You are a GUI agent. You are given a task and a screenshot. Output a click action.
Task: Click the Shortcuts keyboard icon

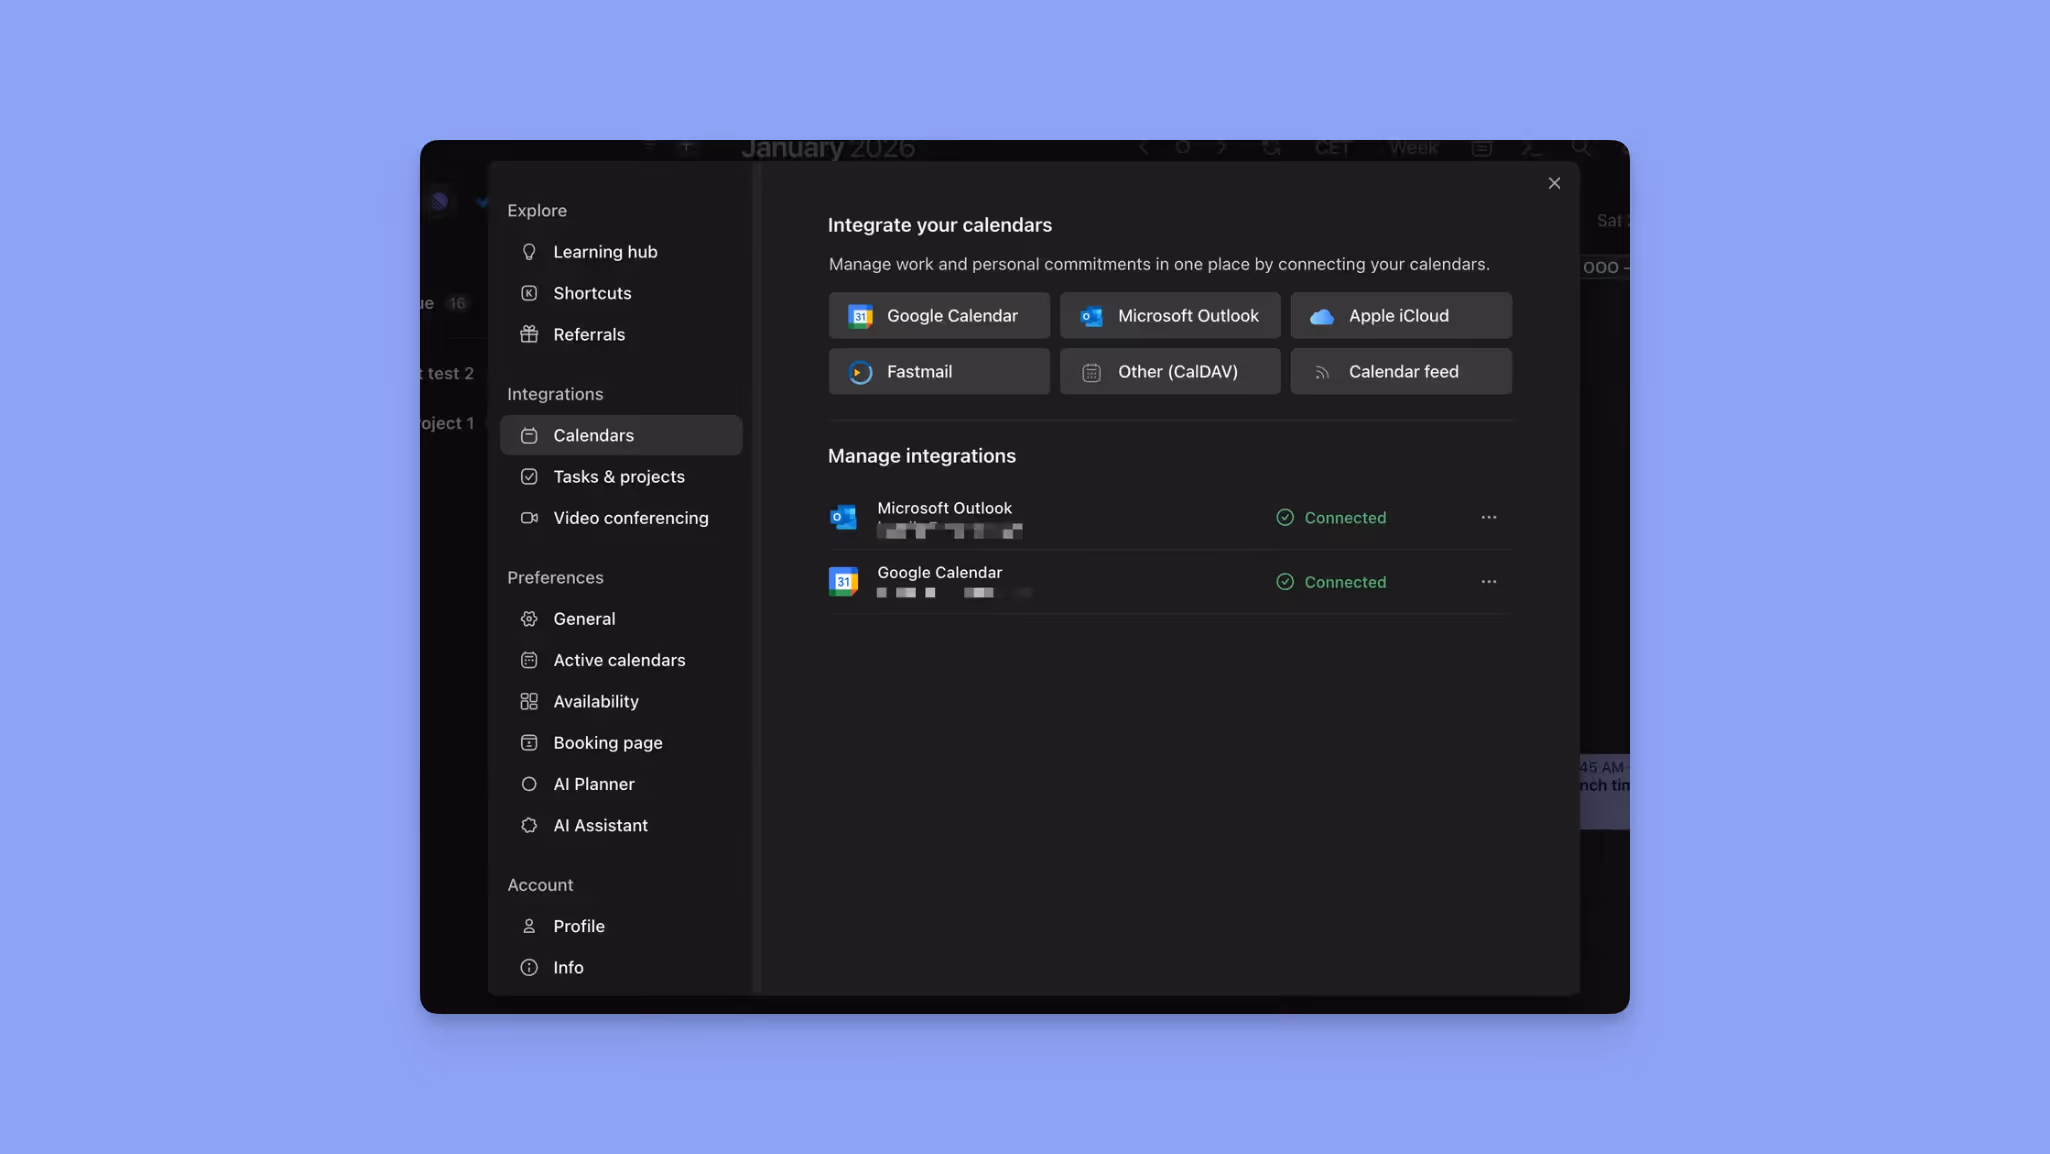[x=529, y=293]
